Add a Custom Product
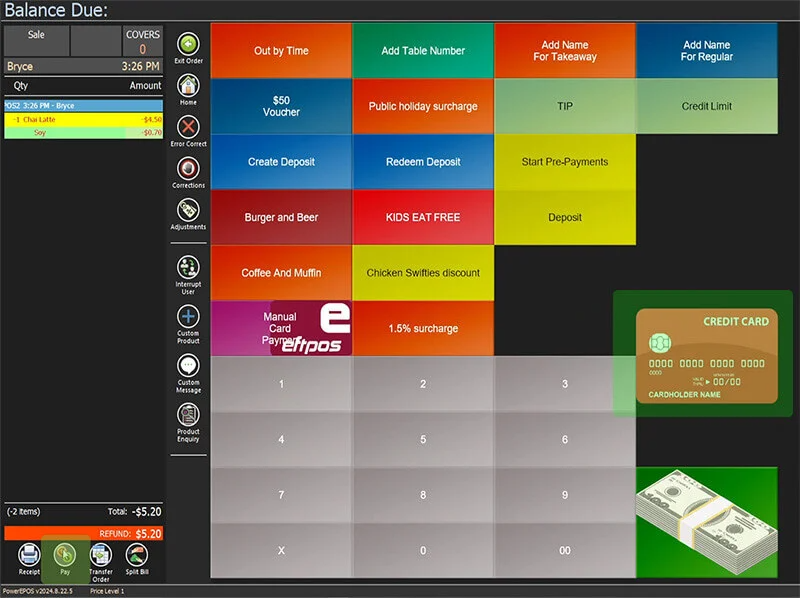 (188, 316)
